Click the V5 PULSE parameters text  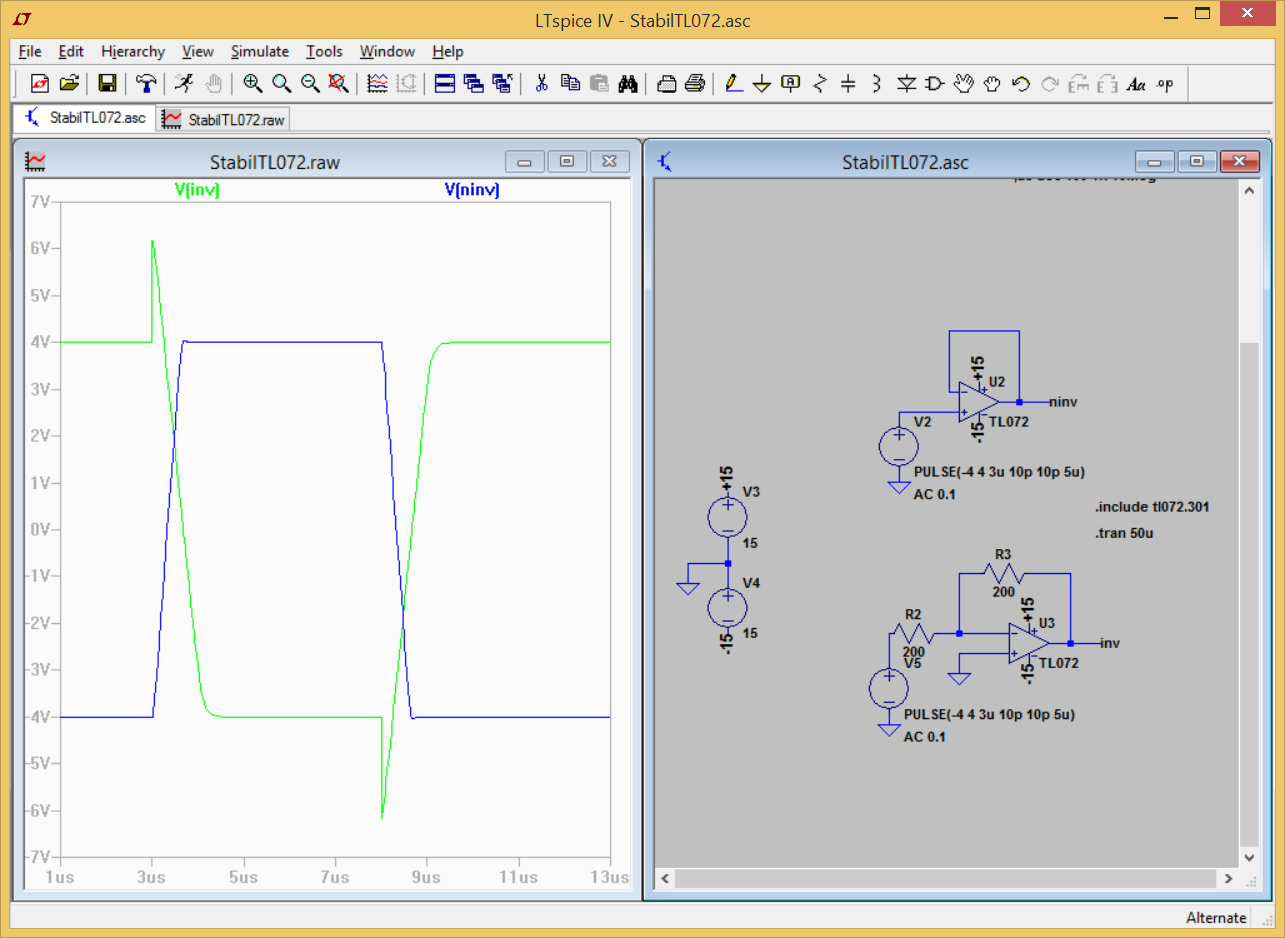(x=990, y=715)
